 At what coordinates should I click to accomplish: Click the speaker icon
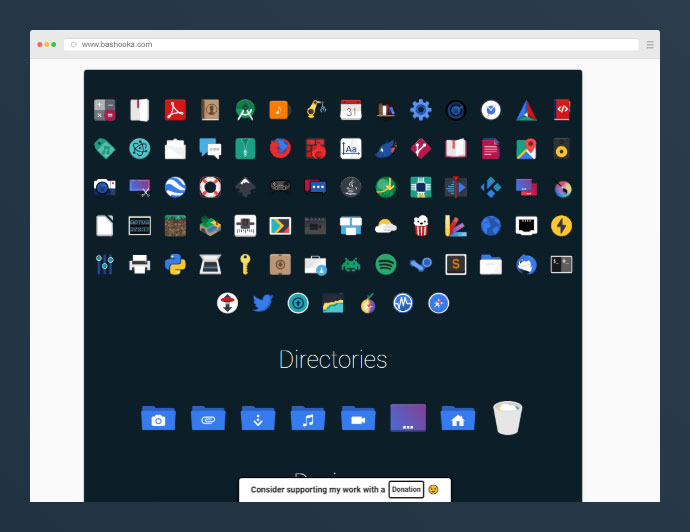562,149
